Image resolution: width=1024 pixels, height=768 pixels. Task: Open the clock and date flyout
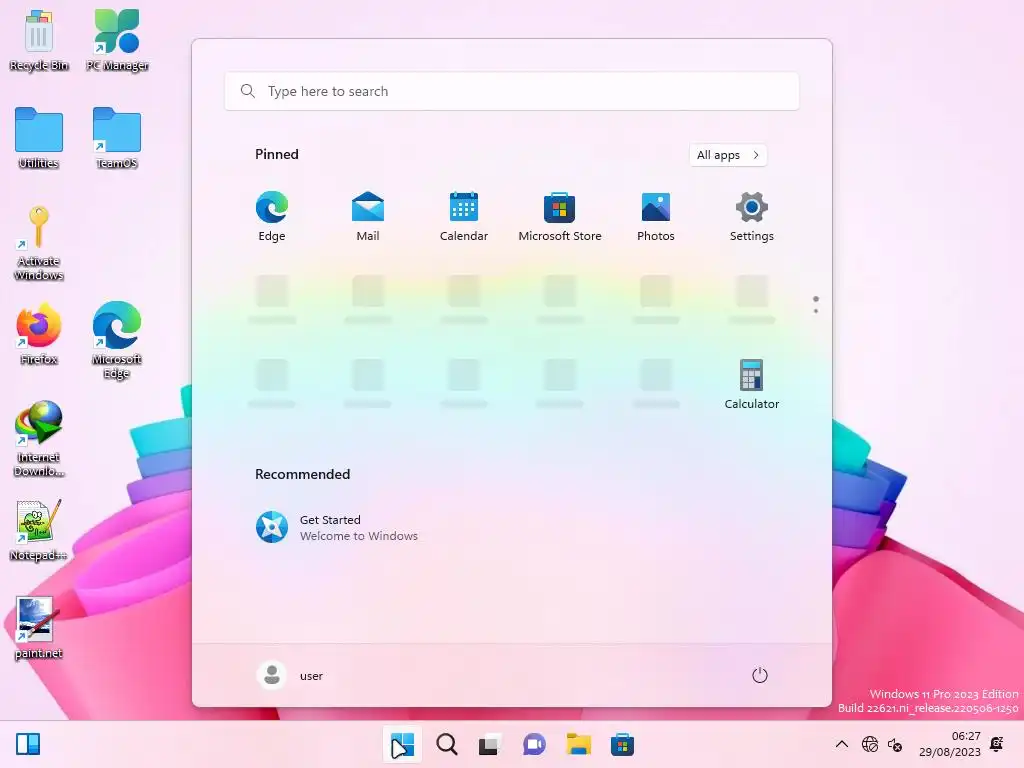[x=950, y=744]
